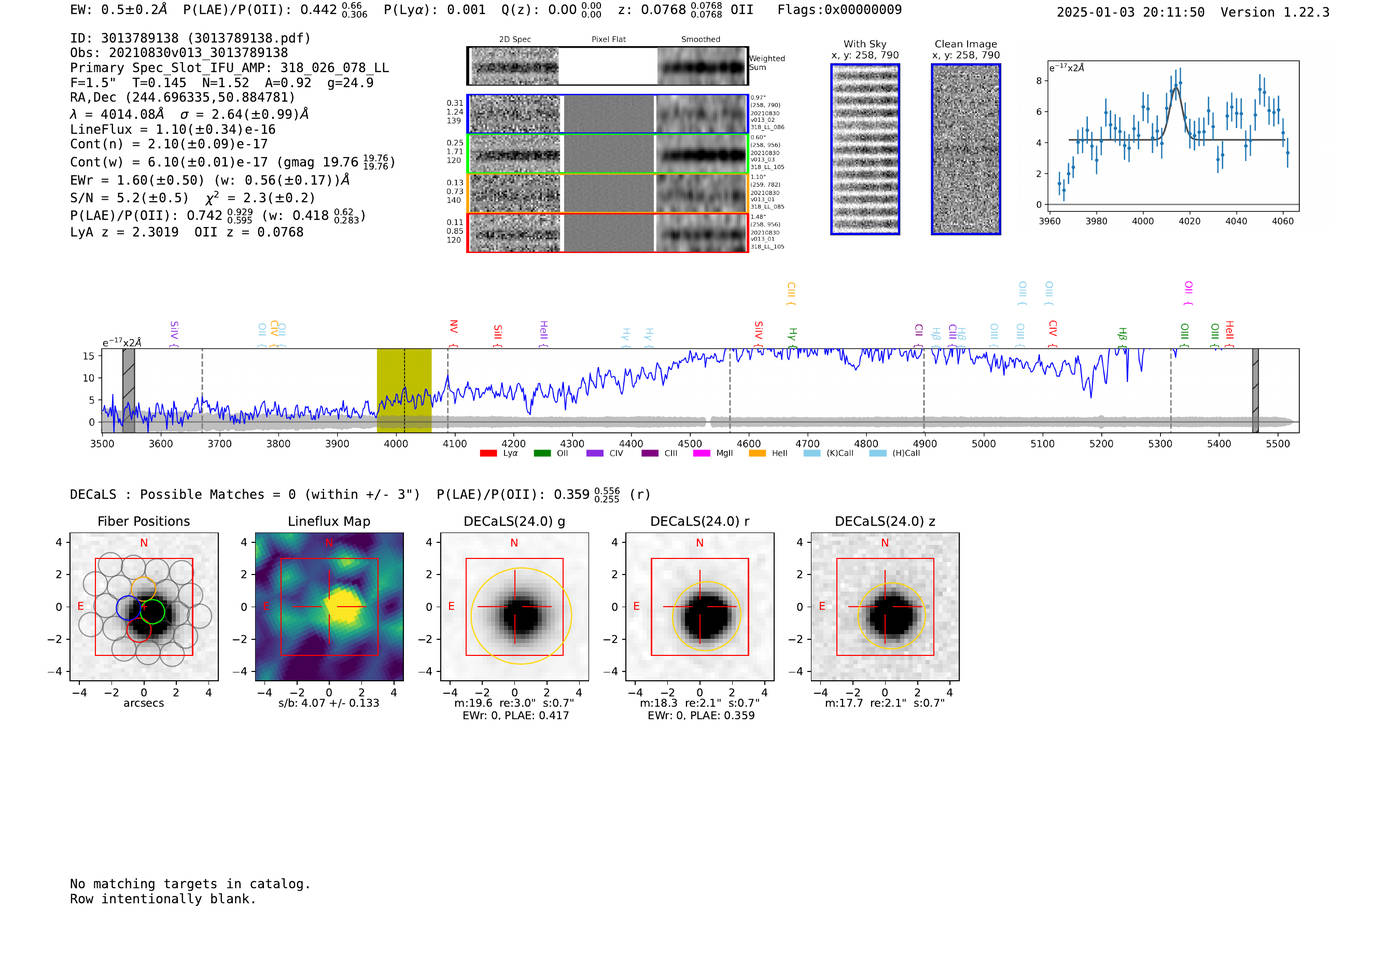This screenshot has height=953, width=1400.
Task: Click the Clean Image panel
Action: pyautogui.click(x=966, y=149)
